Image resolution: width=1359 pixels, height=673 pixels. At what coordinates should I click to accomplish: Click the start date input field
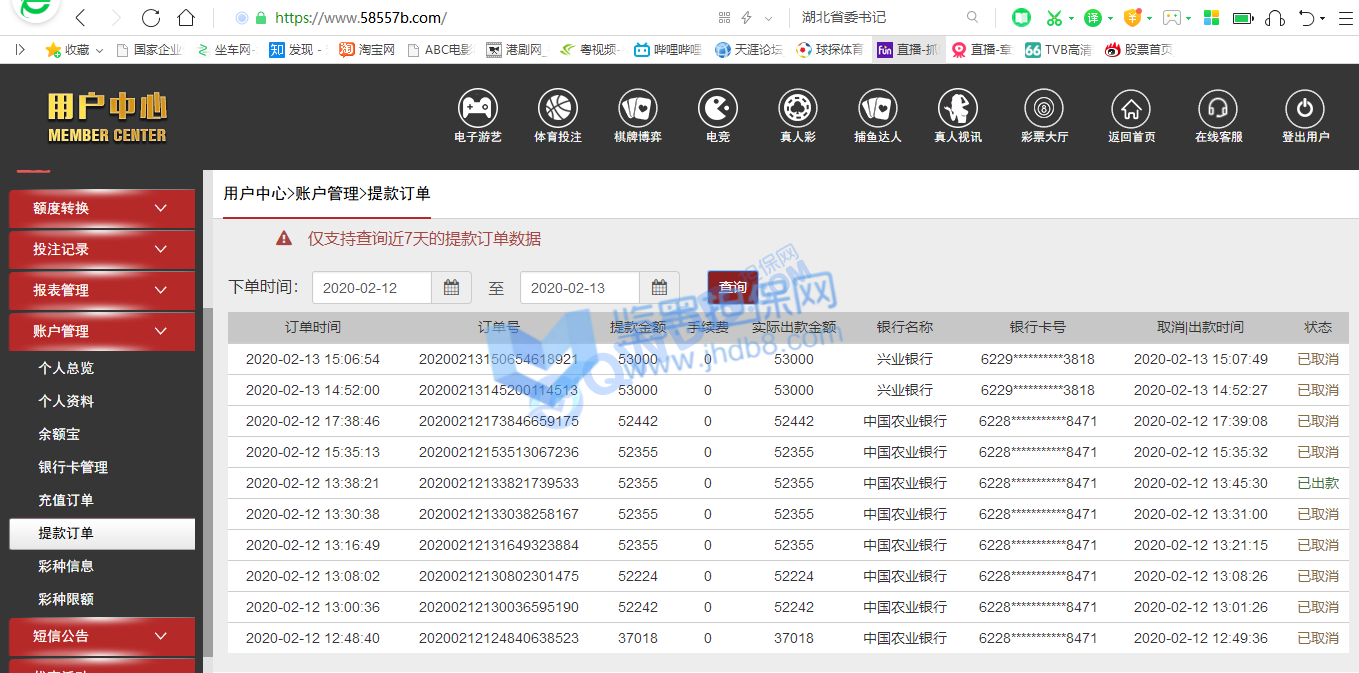coord(371,288)
